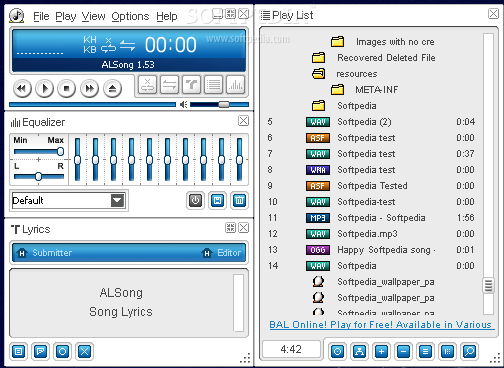The width and height of the screenshot is (504, 368).
Task: Search the playlist with magnifier button
Action: [469, 351]
